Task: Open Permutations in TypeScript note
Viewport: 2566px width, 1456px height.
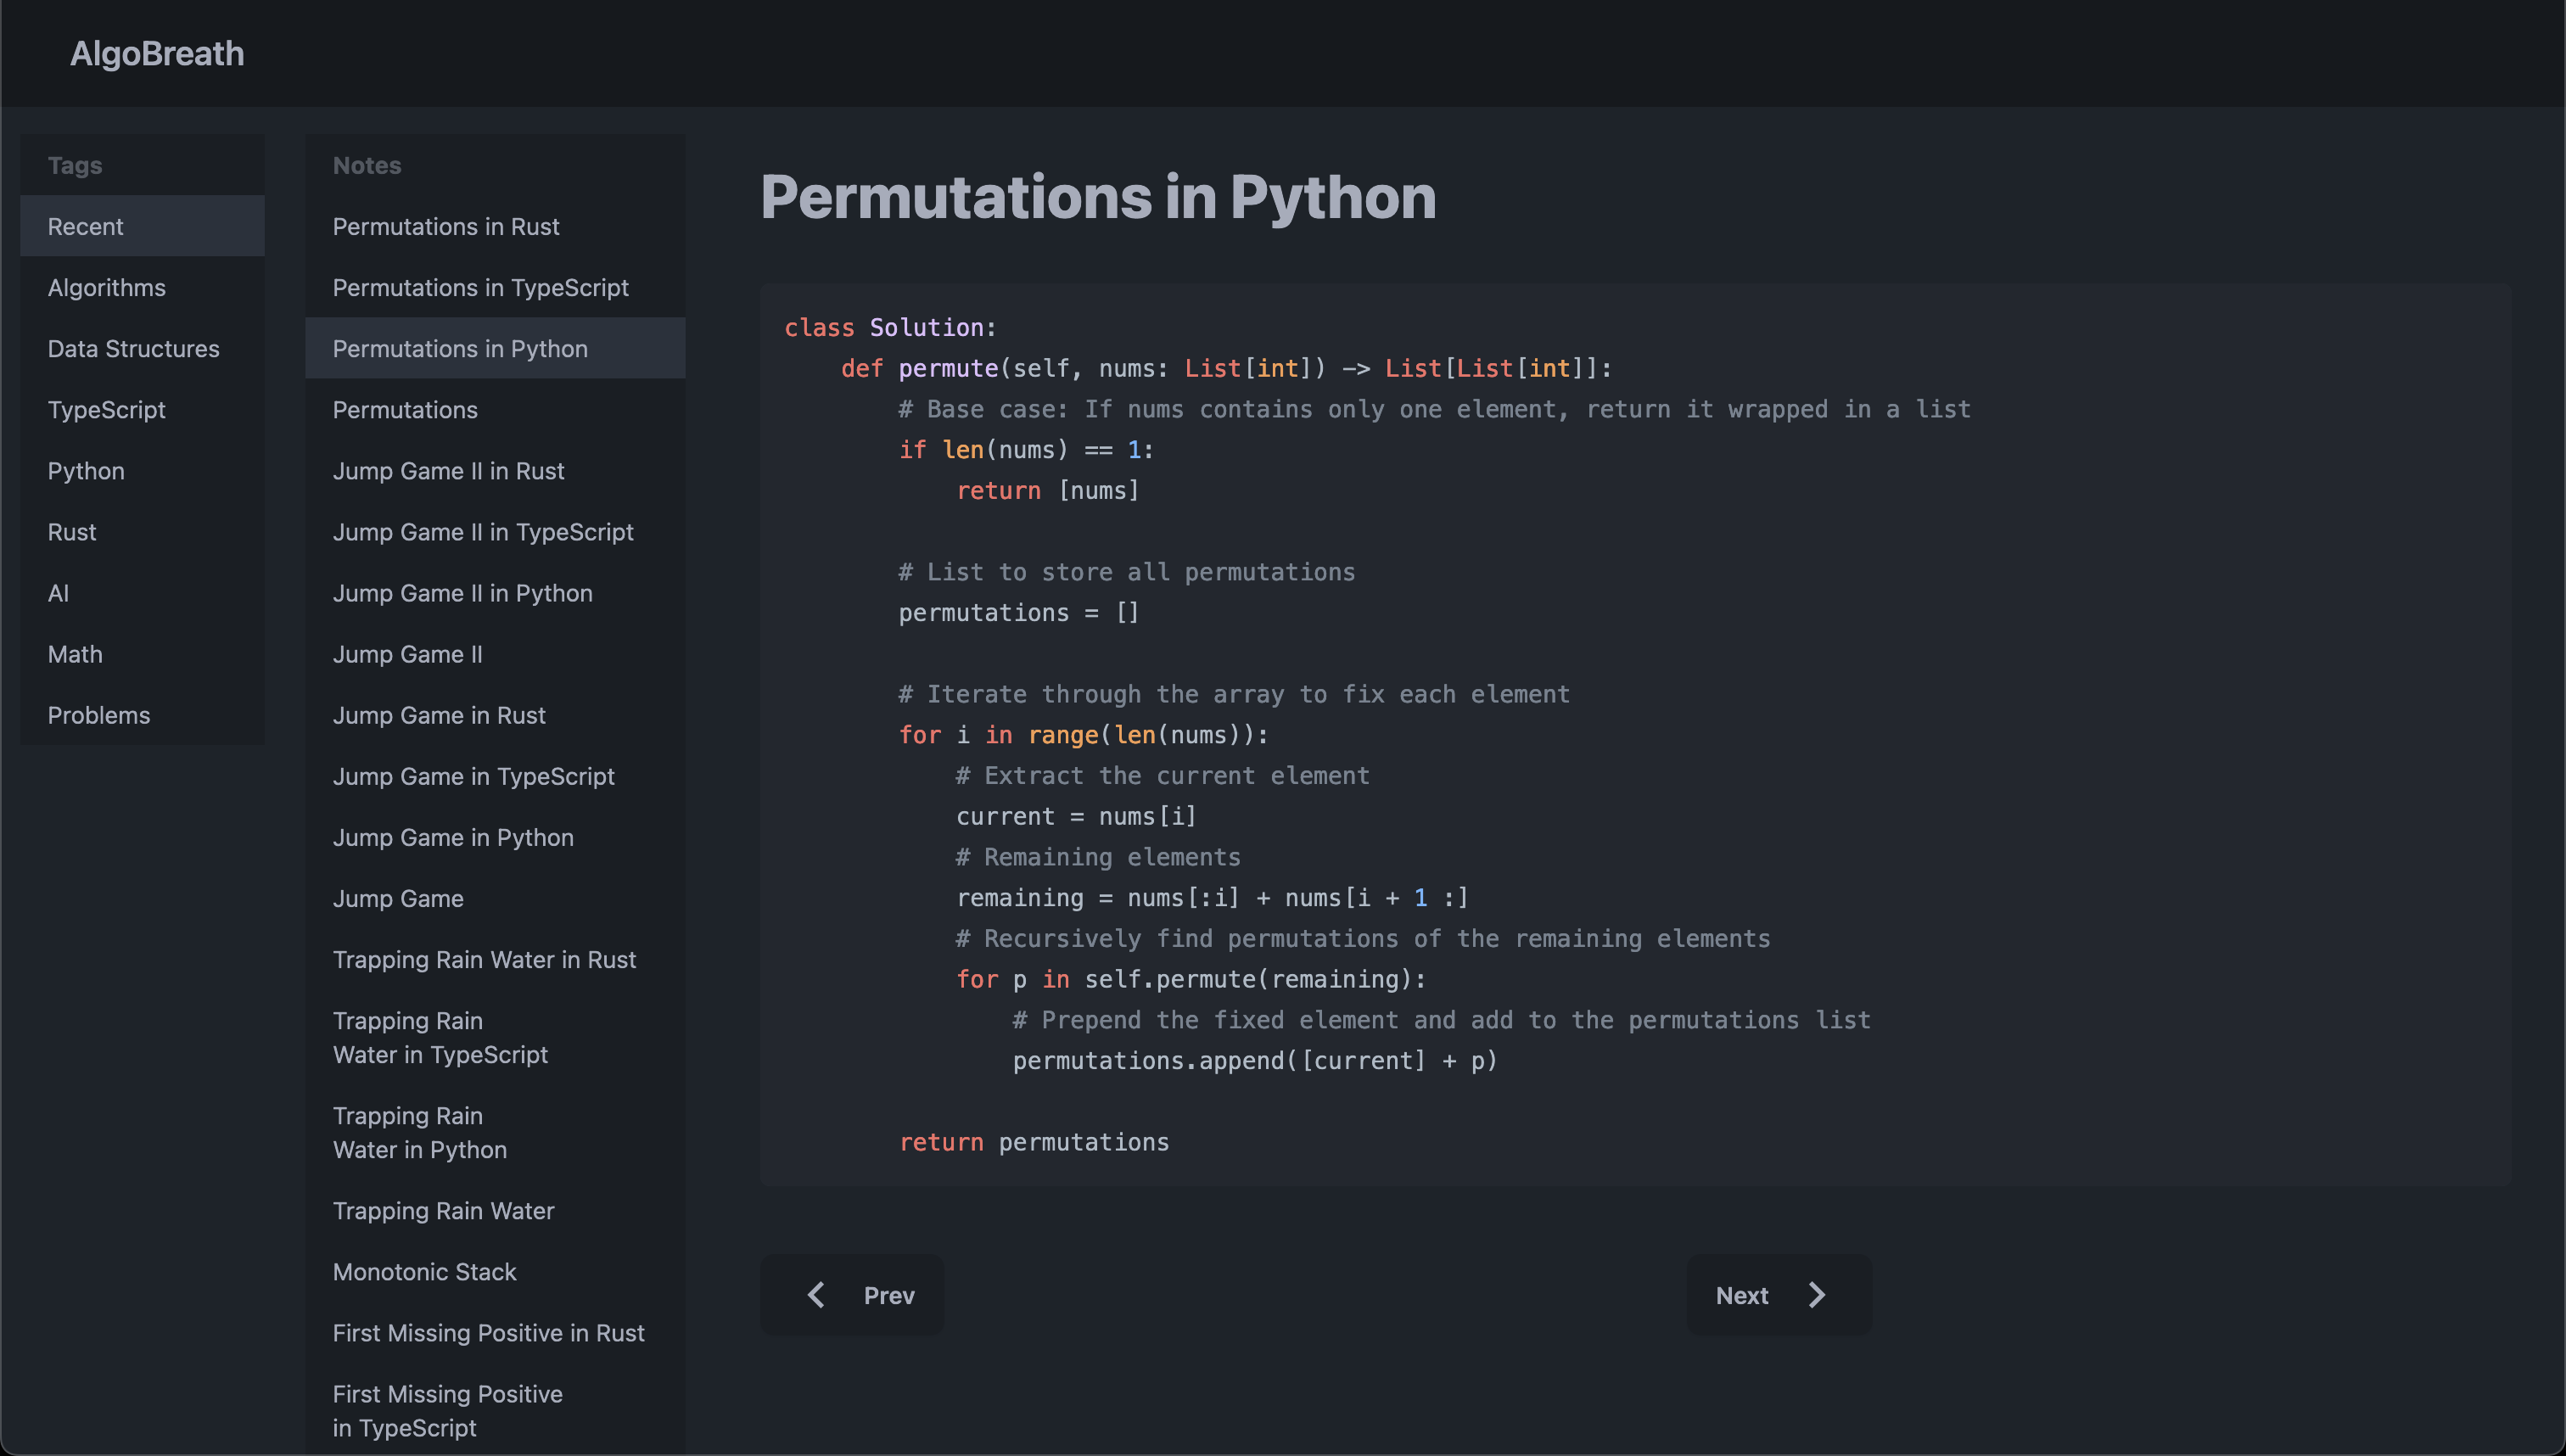Action: pyautogui.click(x=480, y=287)
